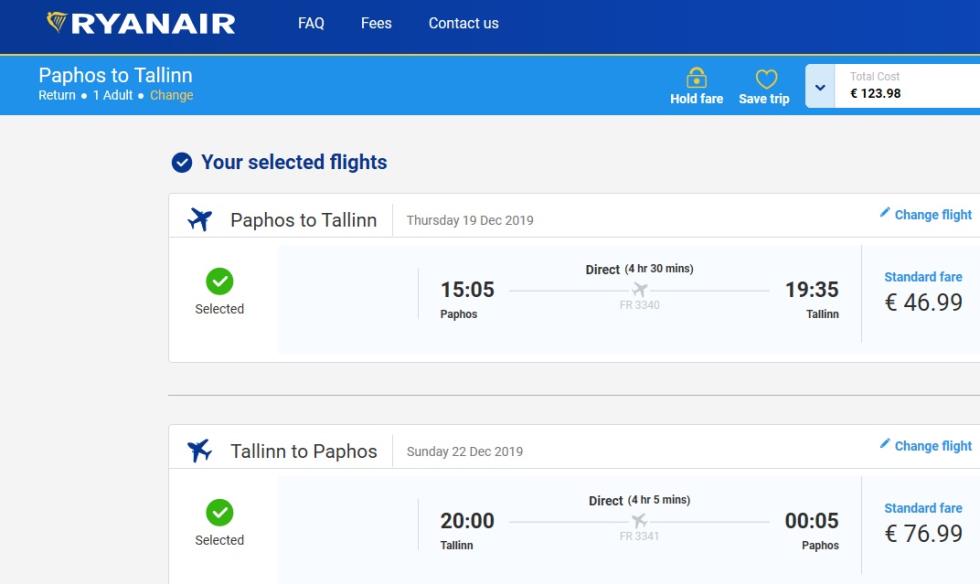Image resolution: width=980 pixels, height=584 pixels.
Task: Expand the Total Cost chevron dropdown
Action: pos(820,86)
